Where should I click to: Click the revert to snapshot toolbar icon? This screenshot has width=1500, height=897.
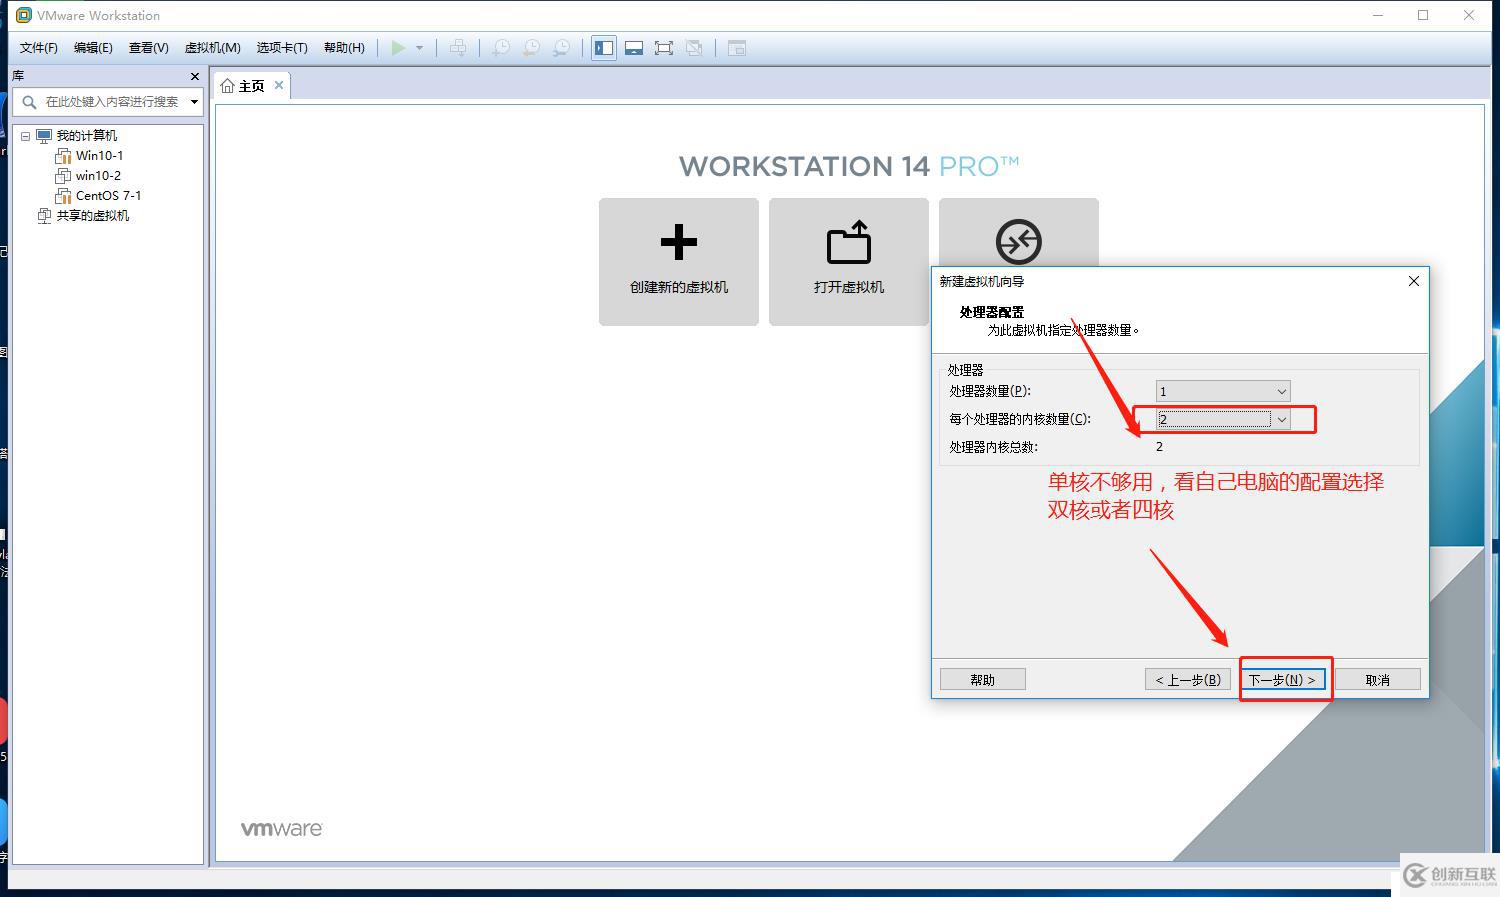[531, 48]
